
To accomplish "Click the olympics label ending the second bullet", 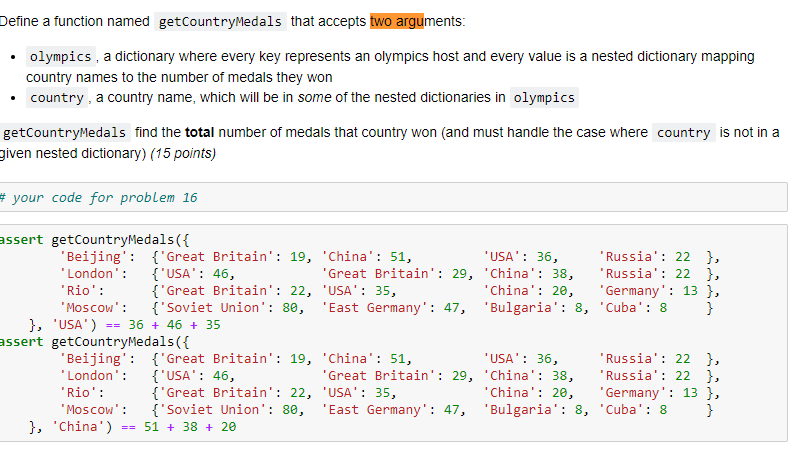I will (544, 97).
